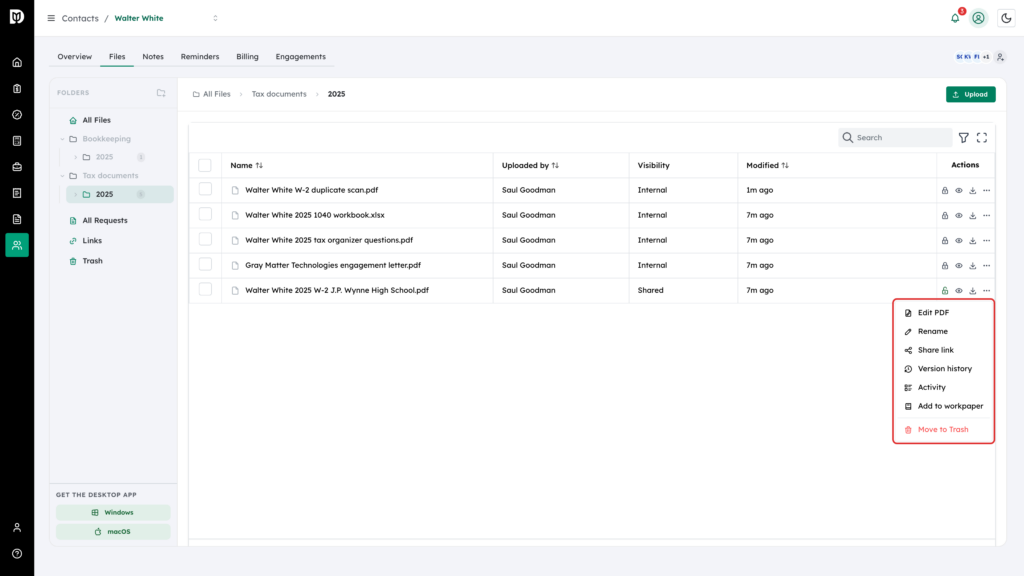Download Gray Matter Technologies engagement letter
The width and height of the screenshot is (1024, 576).
click(972, 266)
